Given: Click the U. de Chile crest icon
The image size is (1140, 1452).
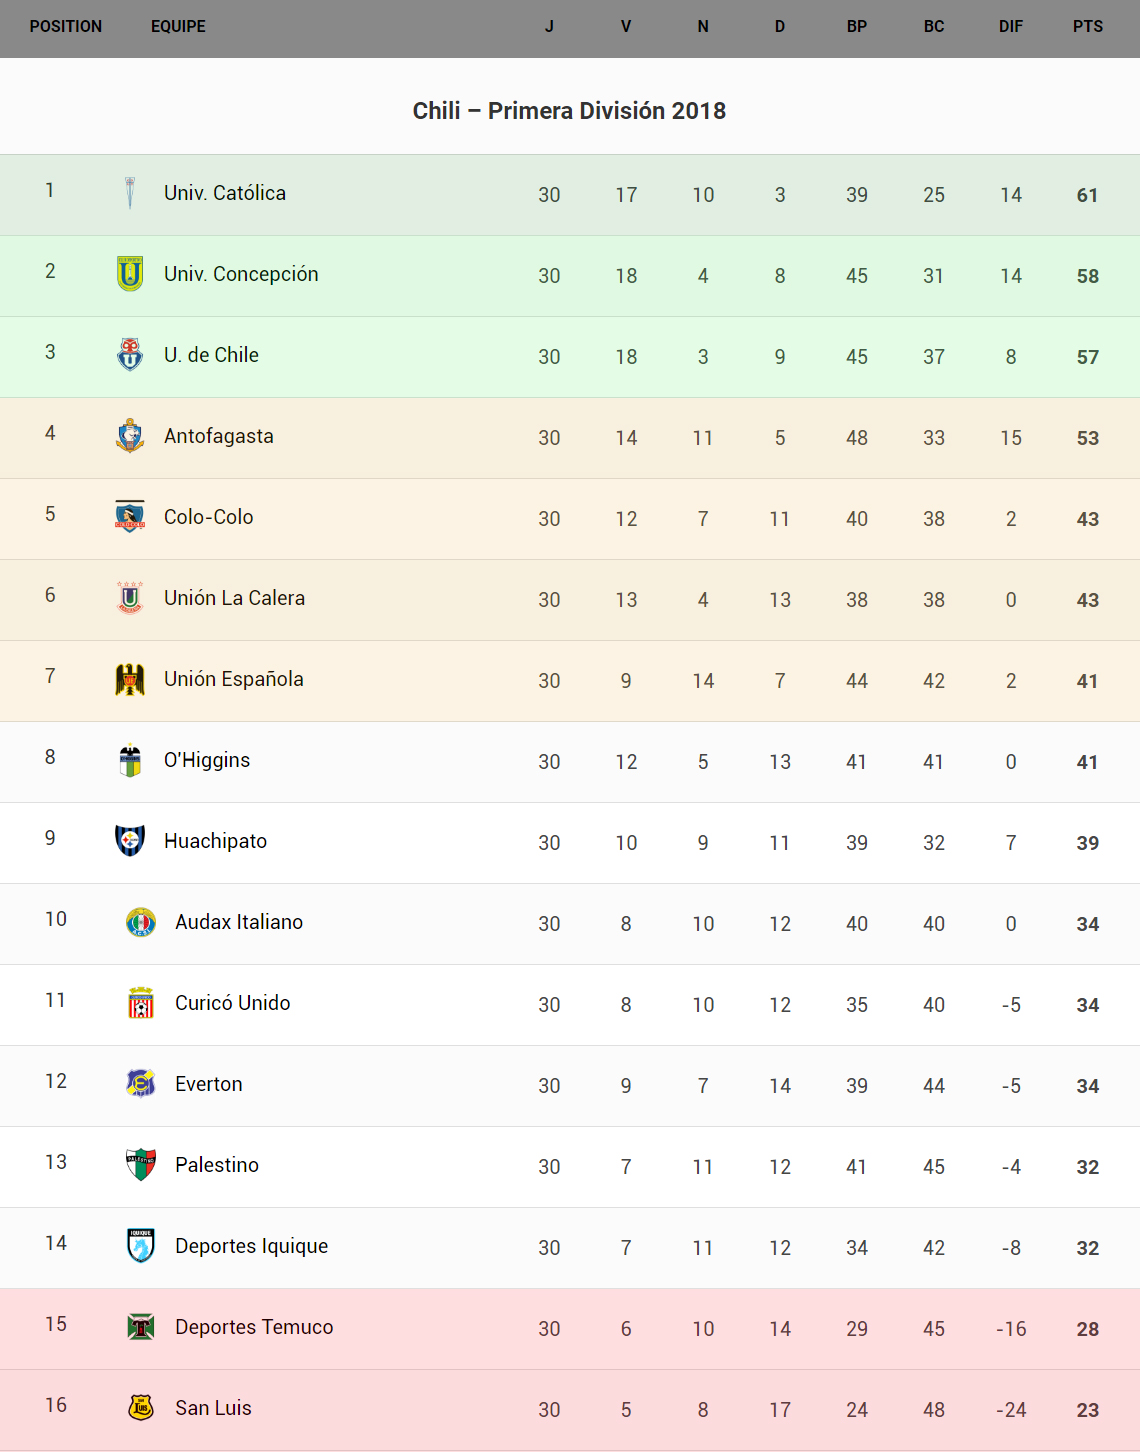Looking at the screenshot, I should [x=130, y=355].
